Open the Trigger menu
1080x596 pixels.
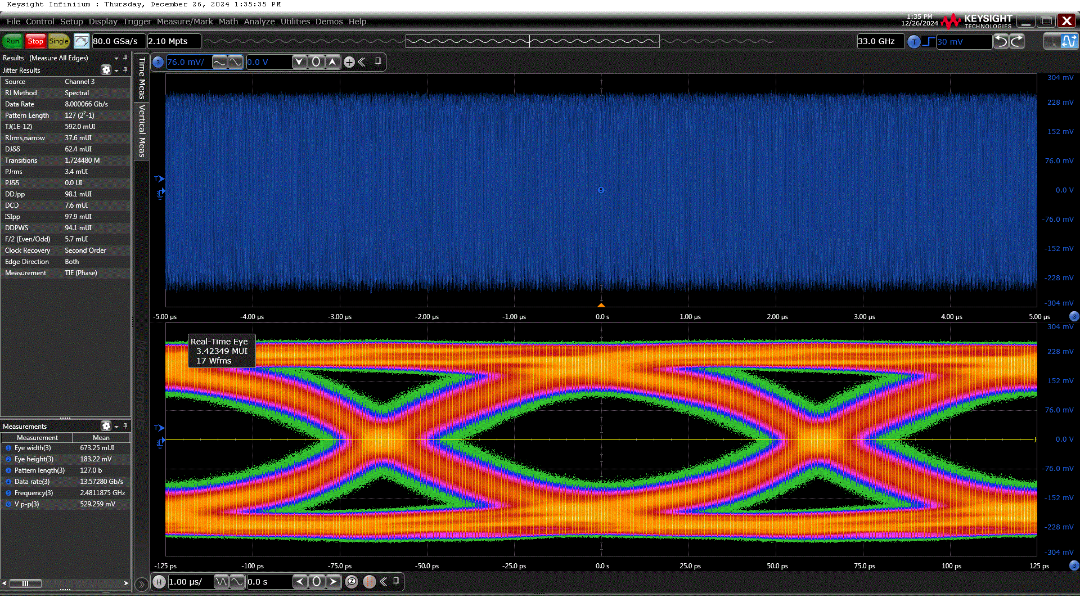pyautogui.click(x=137, y=21)
